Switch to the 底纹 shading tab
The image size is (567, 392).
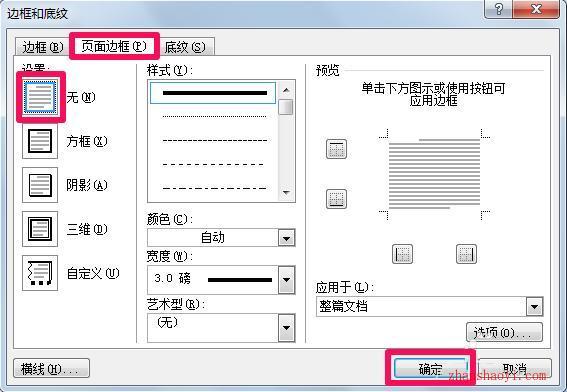185,47
